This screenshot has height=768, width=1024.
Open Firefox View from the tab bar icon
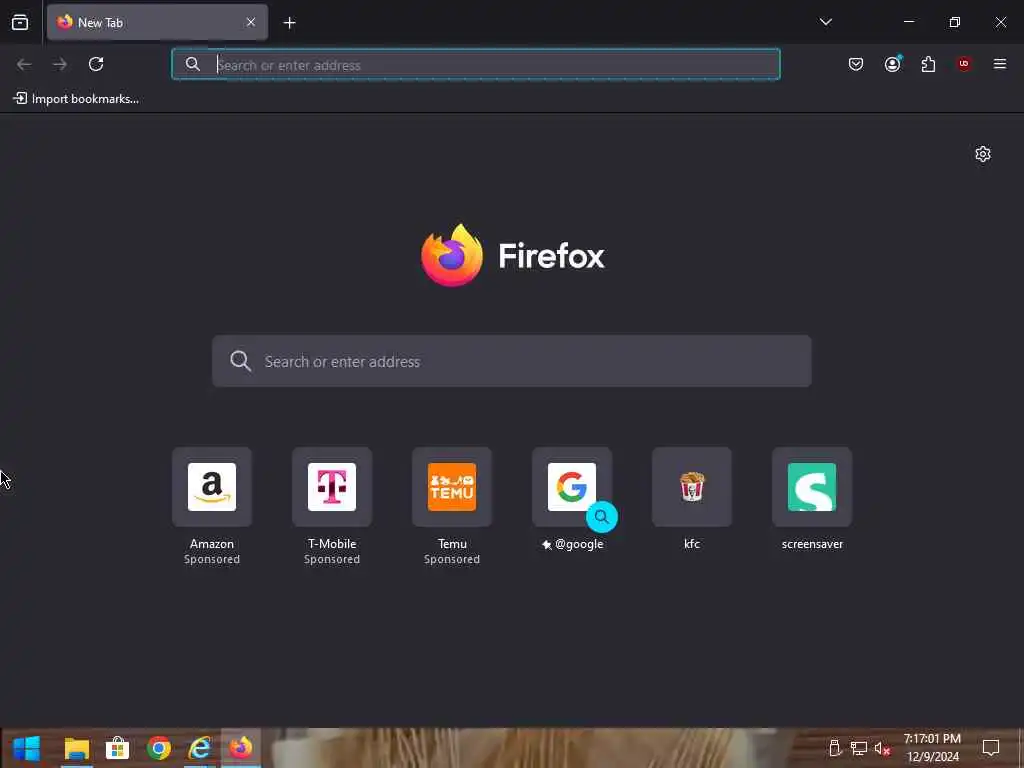tap(20, 22)
